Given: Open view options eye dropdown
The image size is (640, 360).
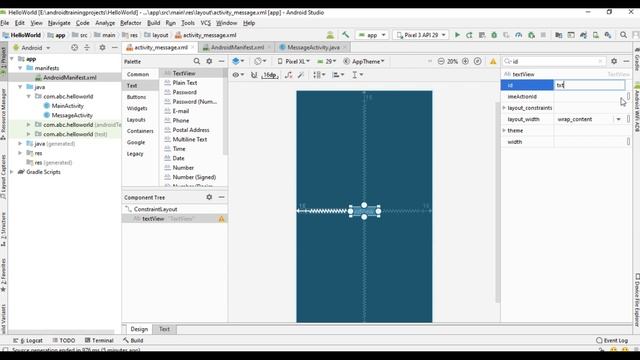Looking at the screenshot, I should coord(238,75).
